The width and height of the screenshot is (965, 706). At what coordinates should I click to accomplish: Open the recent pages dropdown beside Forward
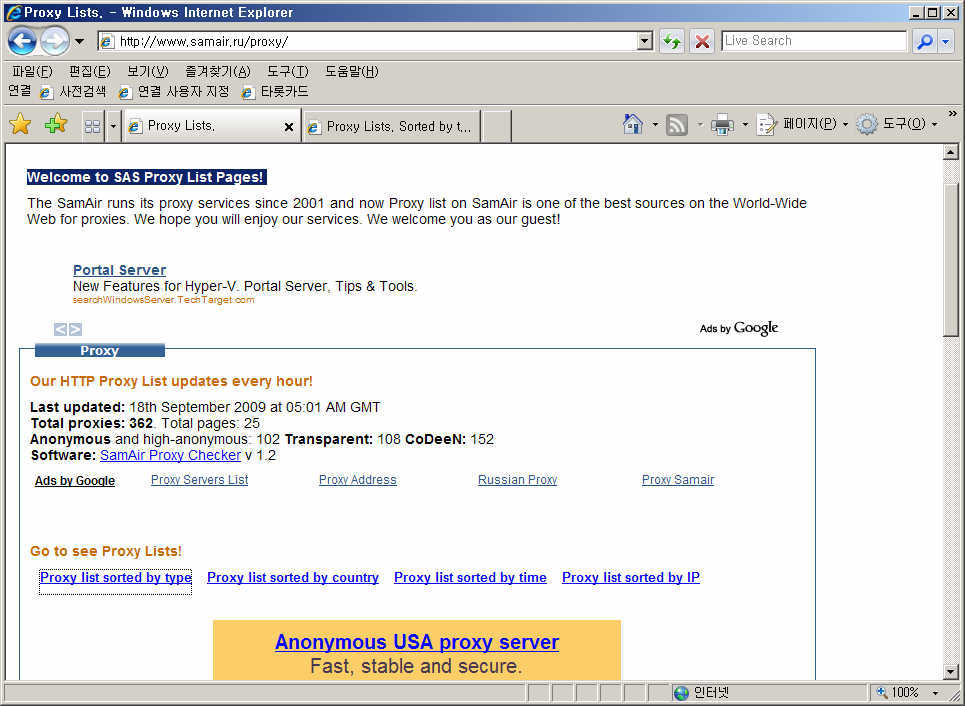pos(79,41)
